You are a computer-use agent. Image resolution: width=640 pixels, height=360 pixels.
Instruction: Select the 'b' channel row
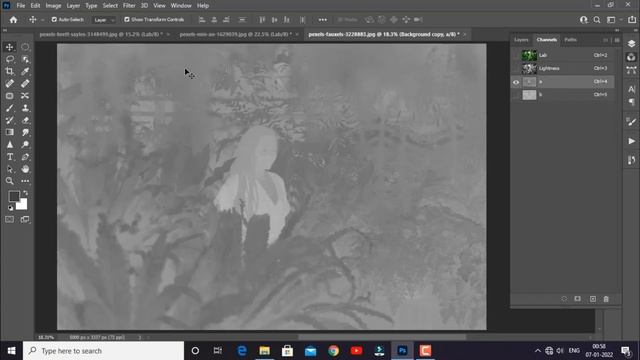point(562,95)
